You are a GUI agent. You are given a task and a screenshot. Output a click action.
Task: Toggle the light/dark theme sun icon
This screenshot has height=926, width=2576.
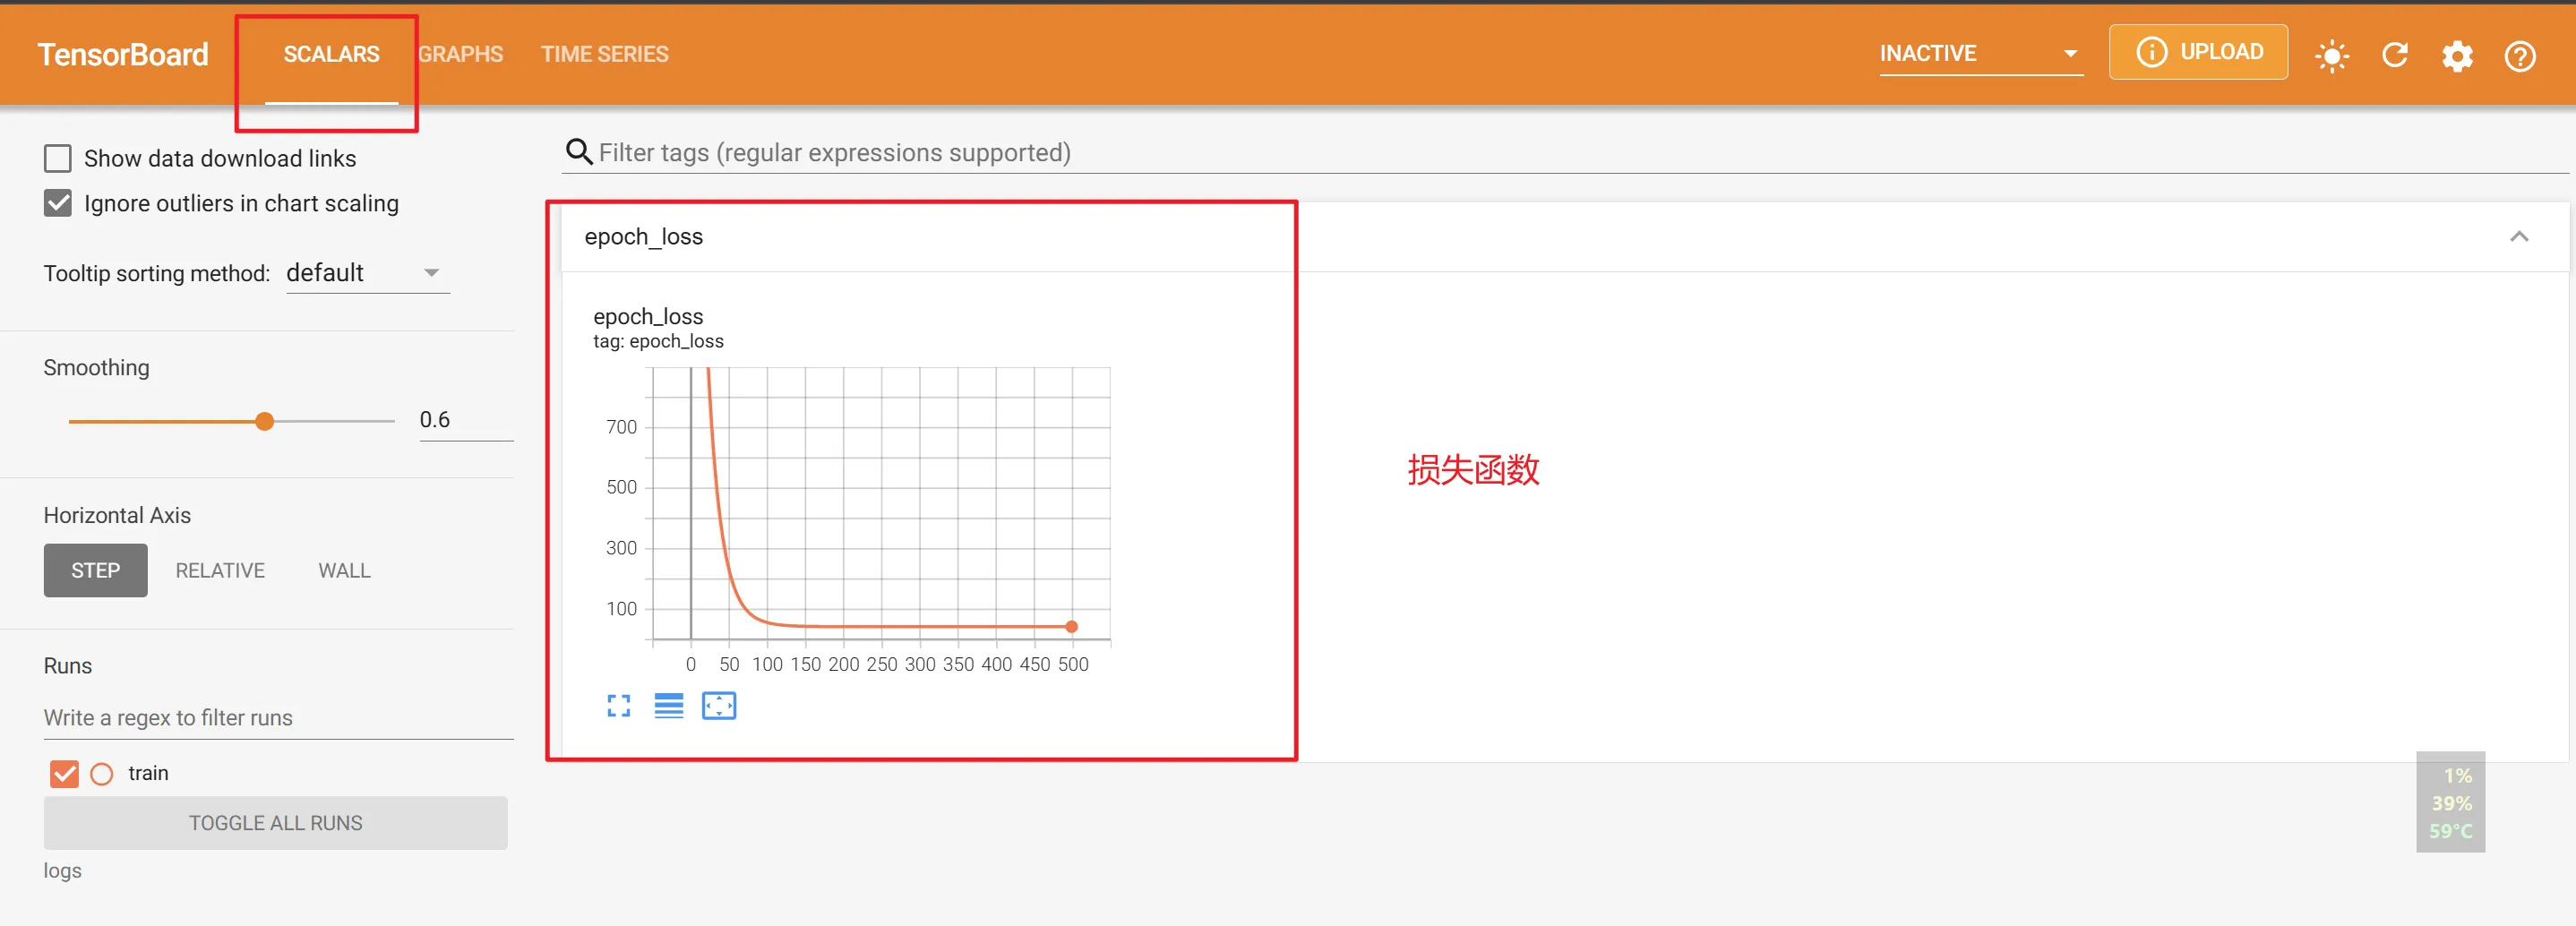point(2332,55)
